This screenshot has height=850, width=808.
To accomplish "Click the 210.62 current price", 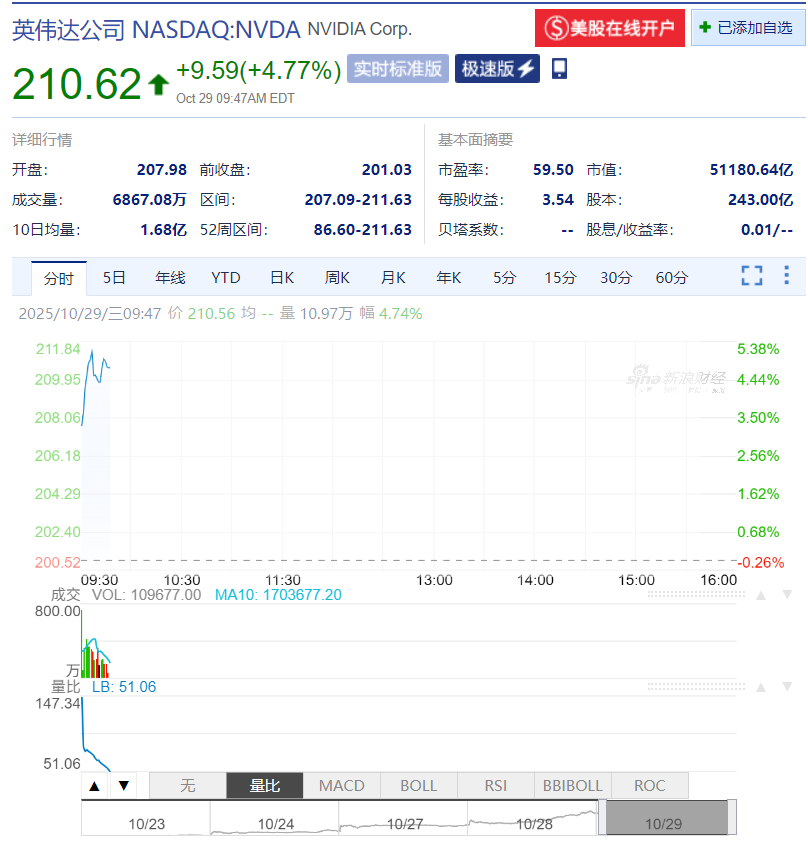I will tap(76, 84).
